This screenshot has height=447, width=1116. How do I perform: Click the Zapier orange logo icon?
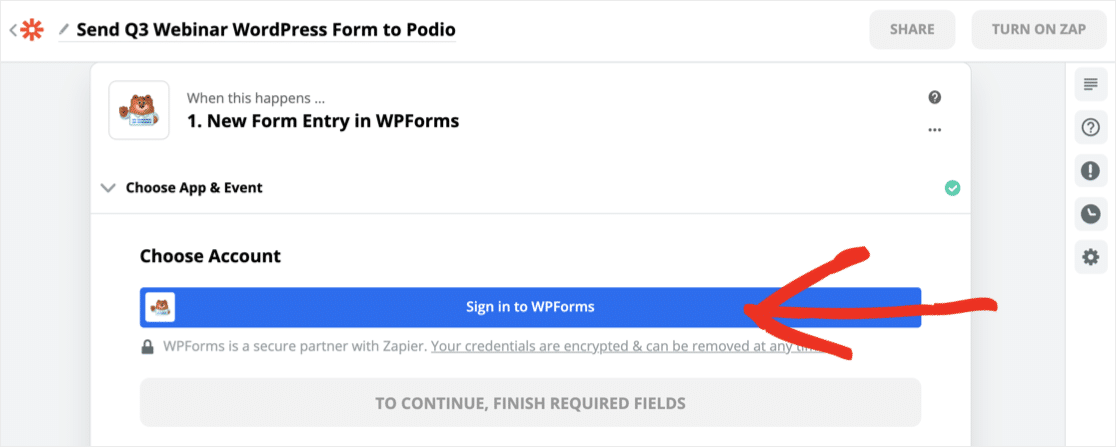click(31, 30)
